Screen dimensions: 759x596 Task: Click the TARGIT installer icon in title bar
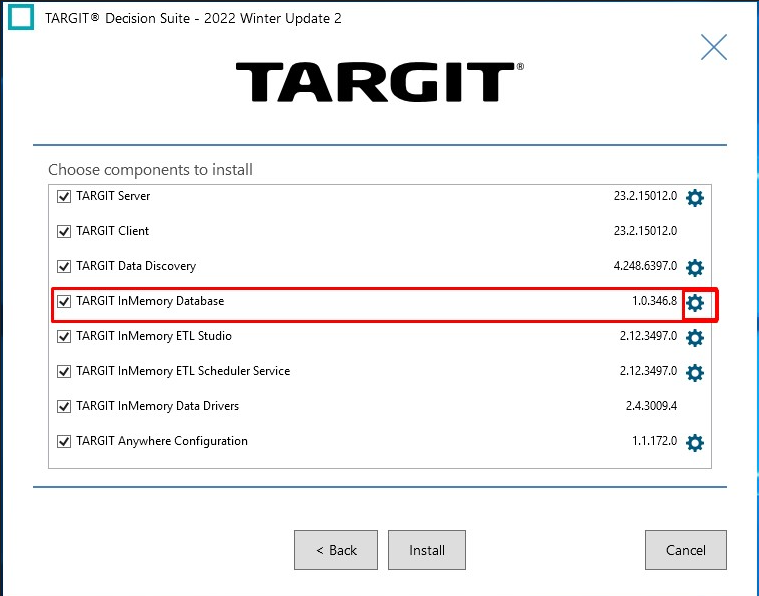point(21,17)
